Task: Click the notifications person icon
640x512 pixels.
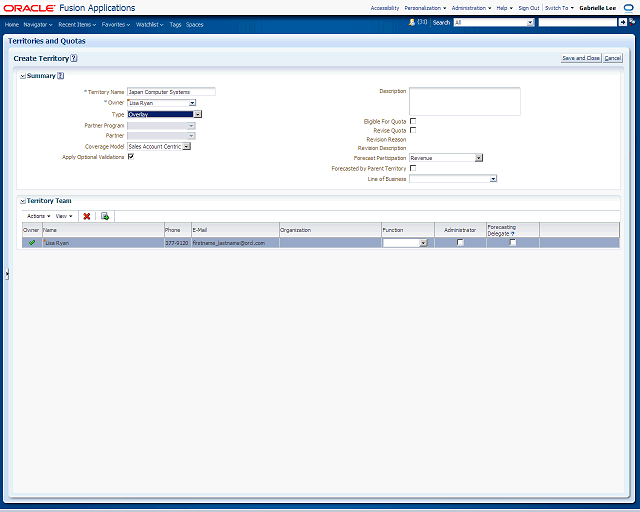Action: [x=412, y=22]
